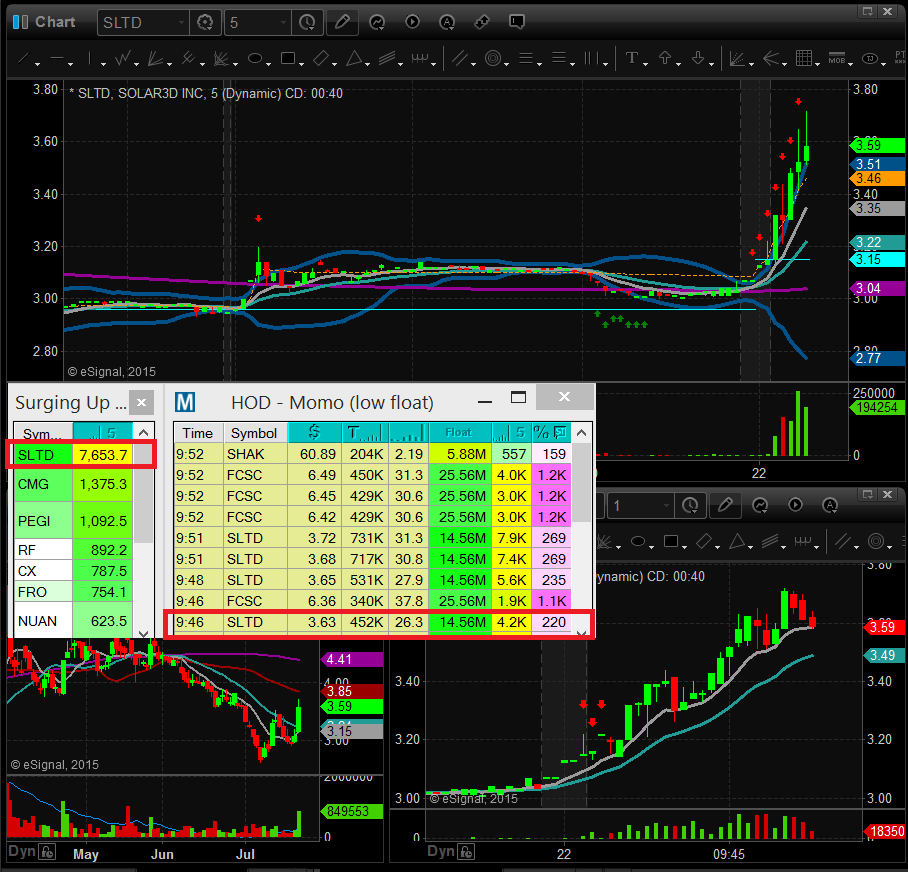This screenshot has height=872, width=908.
Task: Click the 4.41 purple label on daily chart
Action: coord(351,659)
